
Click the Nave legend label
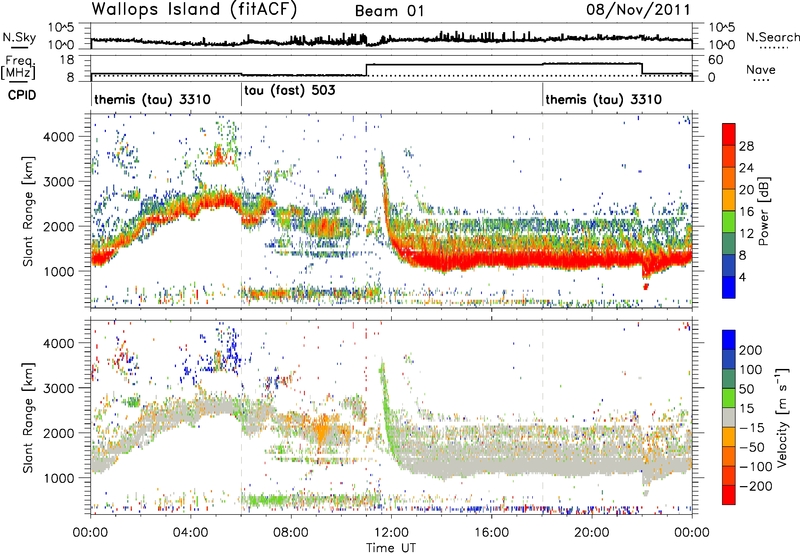tap(760, 70)
